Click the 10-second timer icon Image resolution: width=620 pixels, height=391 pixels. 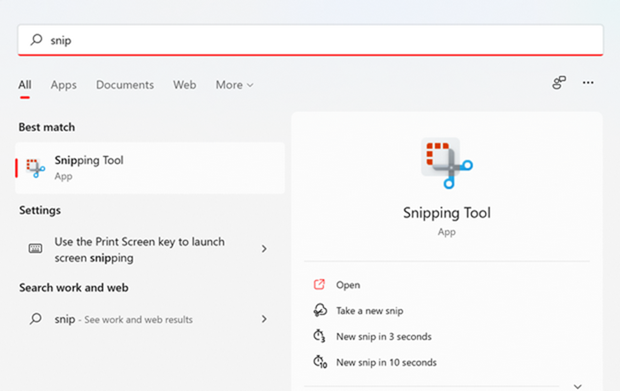[x=320, y=362]
